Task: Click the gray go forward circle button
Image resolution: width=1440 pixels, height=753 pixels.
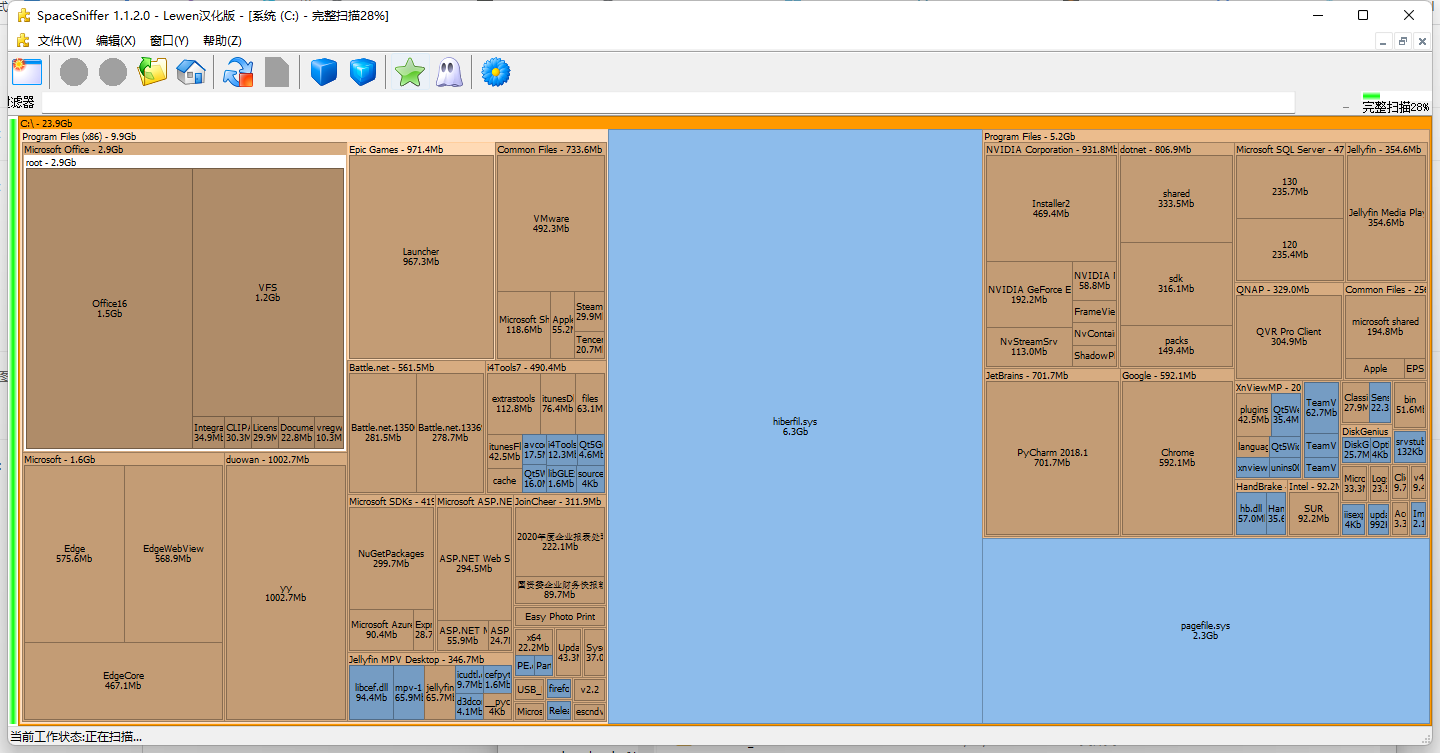Action: coord(113,72)
